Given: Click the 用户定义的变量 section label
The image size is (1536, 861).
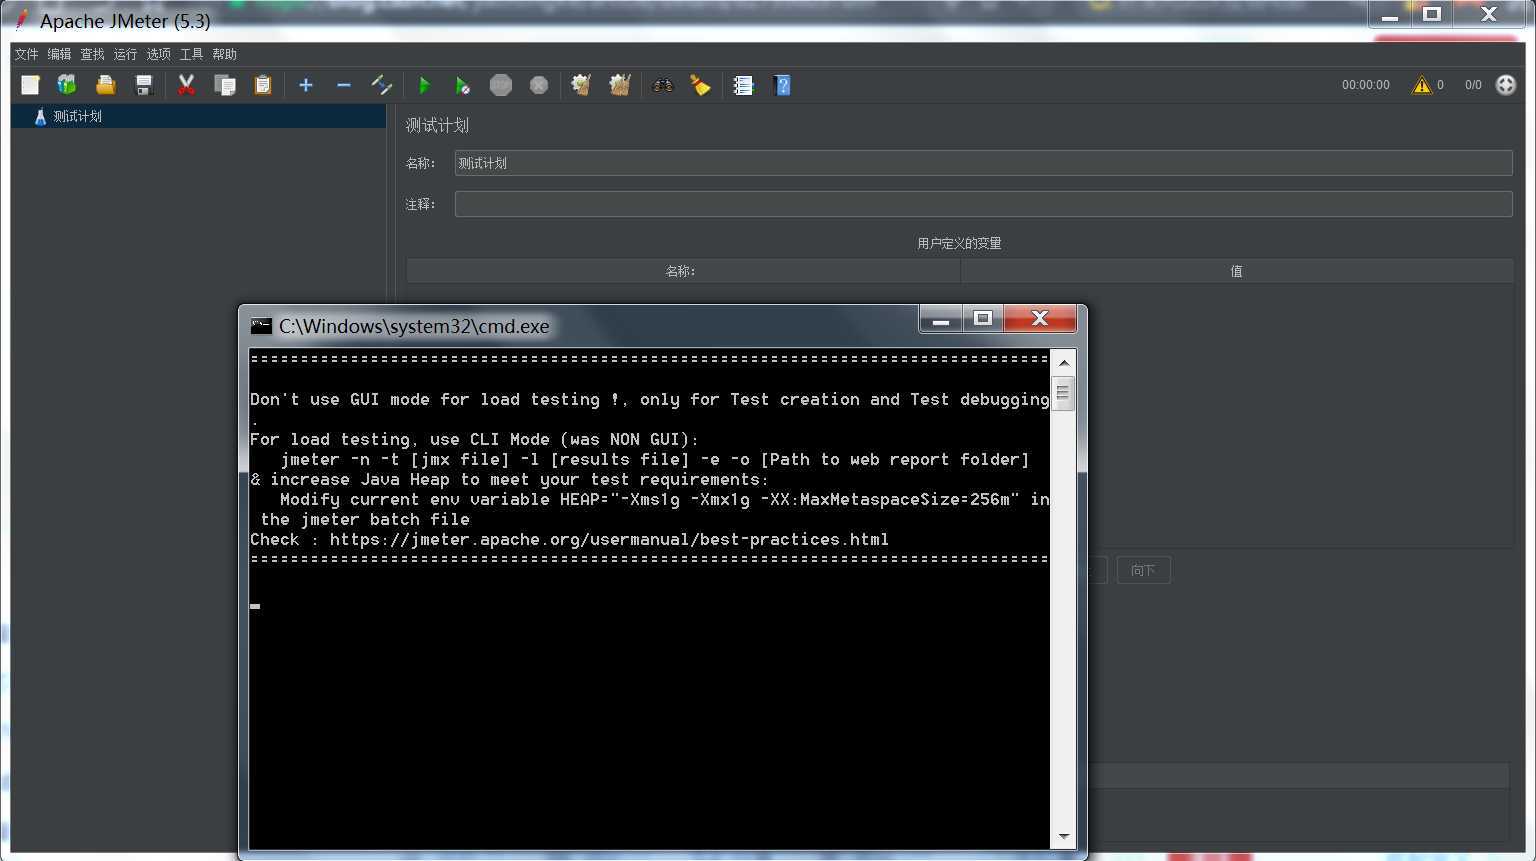Looking at the screenshot, I should pyautogui.click(x=959, y=243).
